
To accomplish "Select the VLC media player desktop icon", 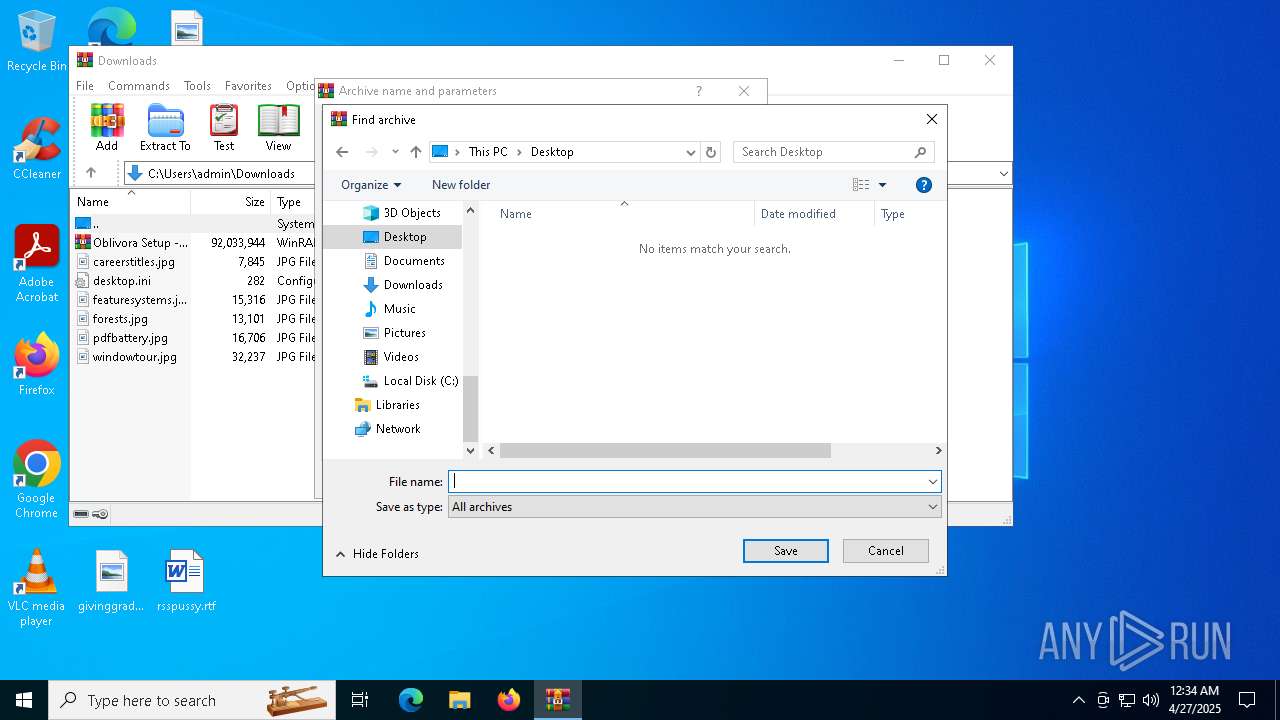I will click(x=36, y=588).
